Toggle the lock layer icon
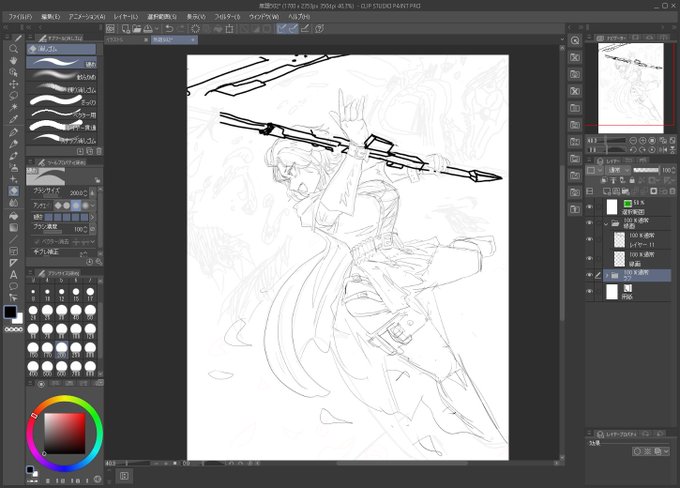 coord(632,180)
